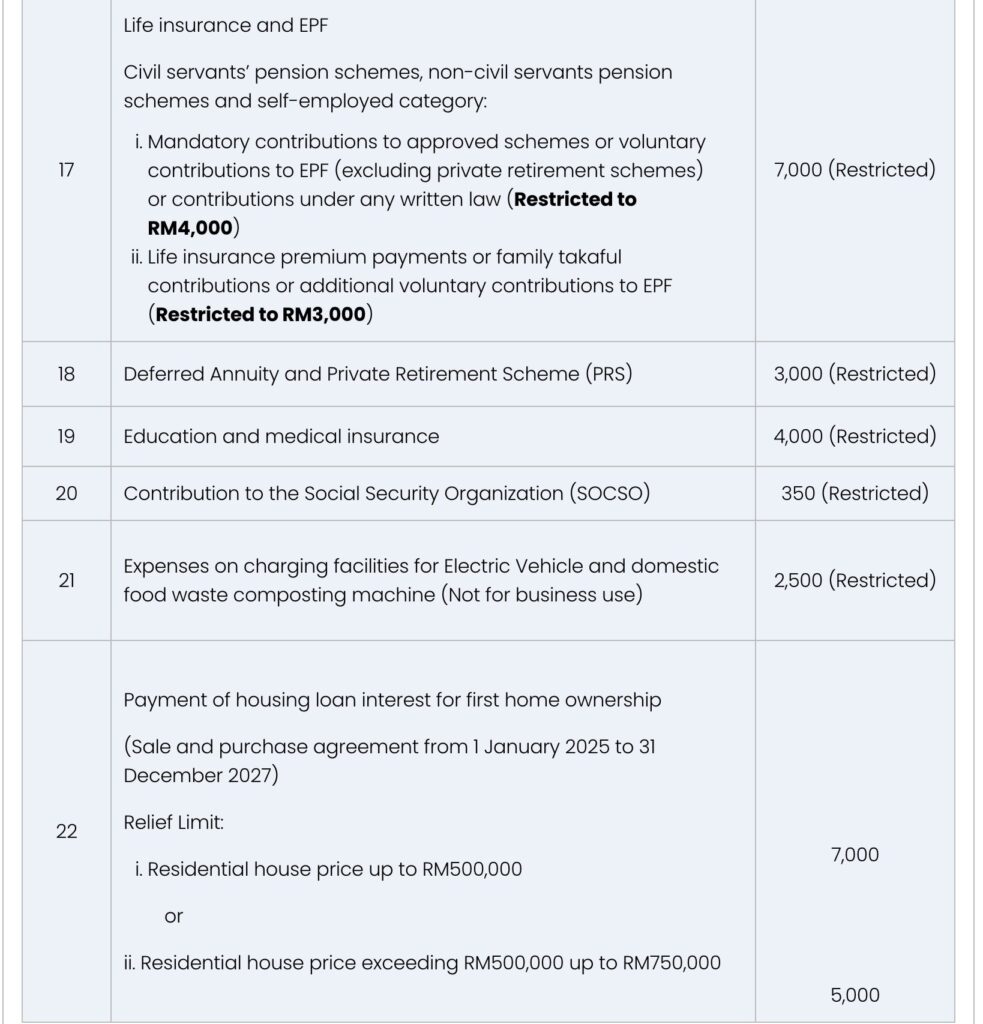
Task: Click the "7,000 (Restricted)" amount in row 17
Action: click(855, 170)
